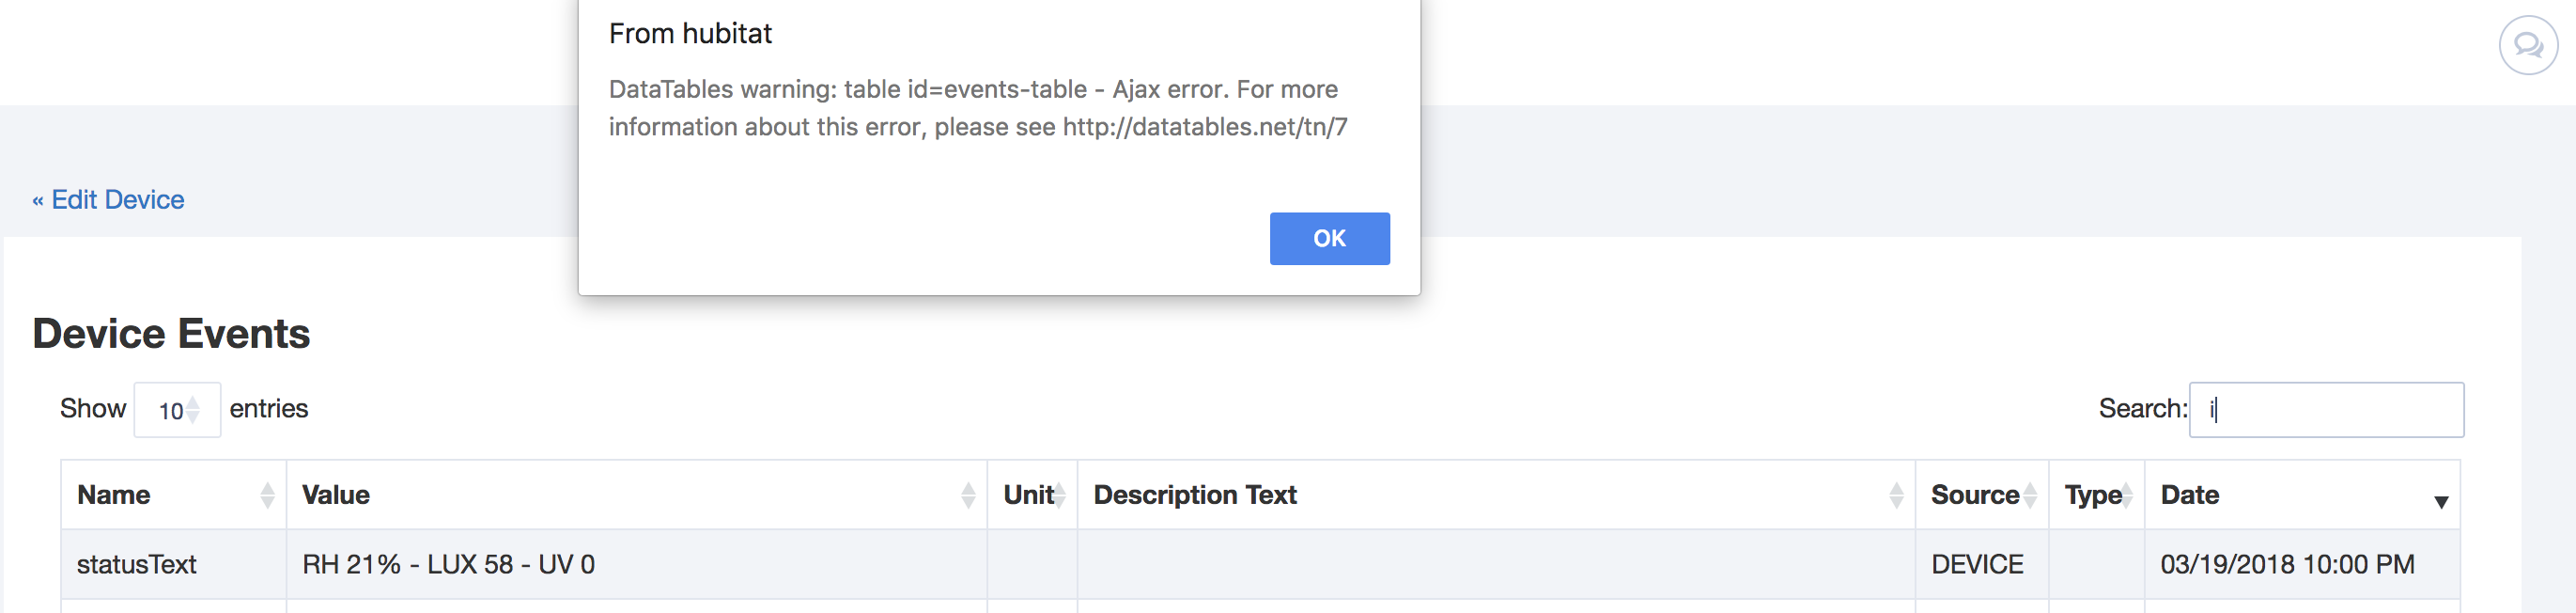This screenshot has height=613, width=2576.
Task: Click the Date column header
Action: coord(2190,495)
